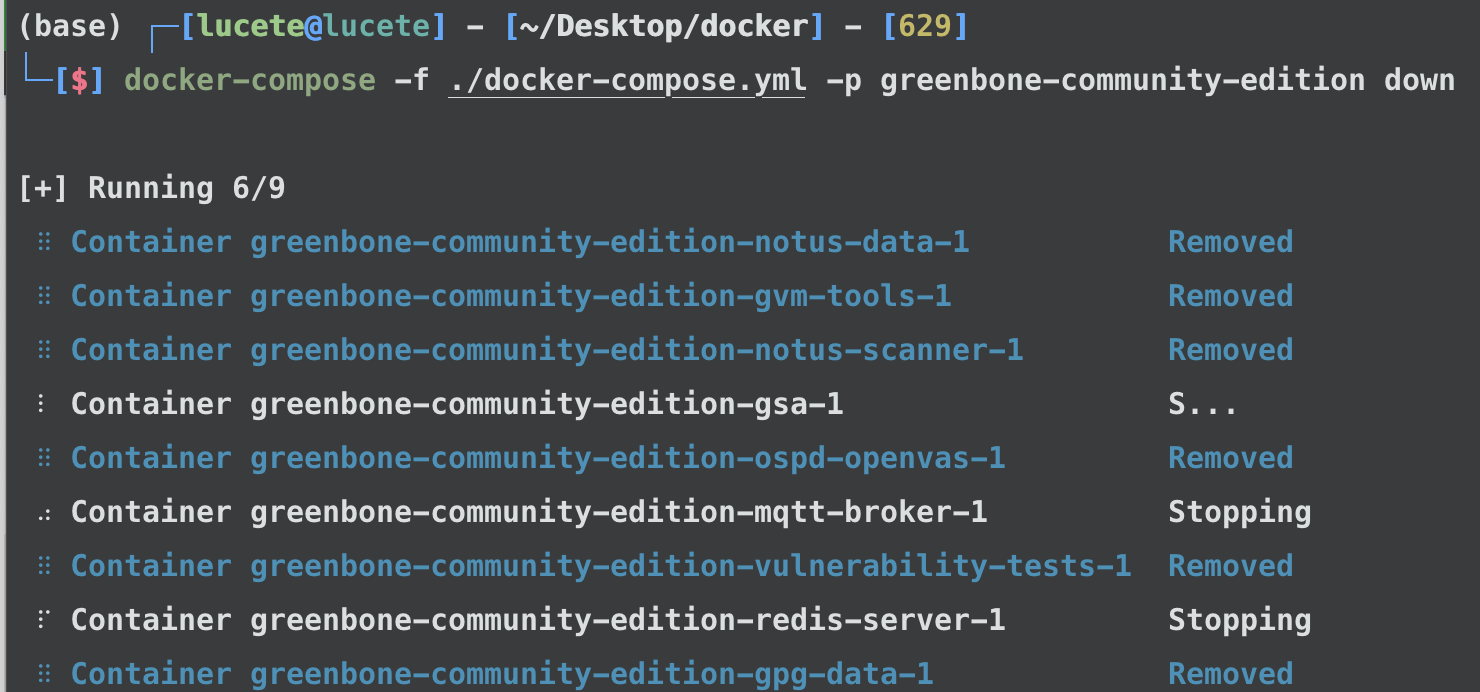Click the spinner before the gsa-1 row
Screen dimensions: 1480x692
[x=42, y=404]
